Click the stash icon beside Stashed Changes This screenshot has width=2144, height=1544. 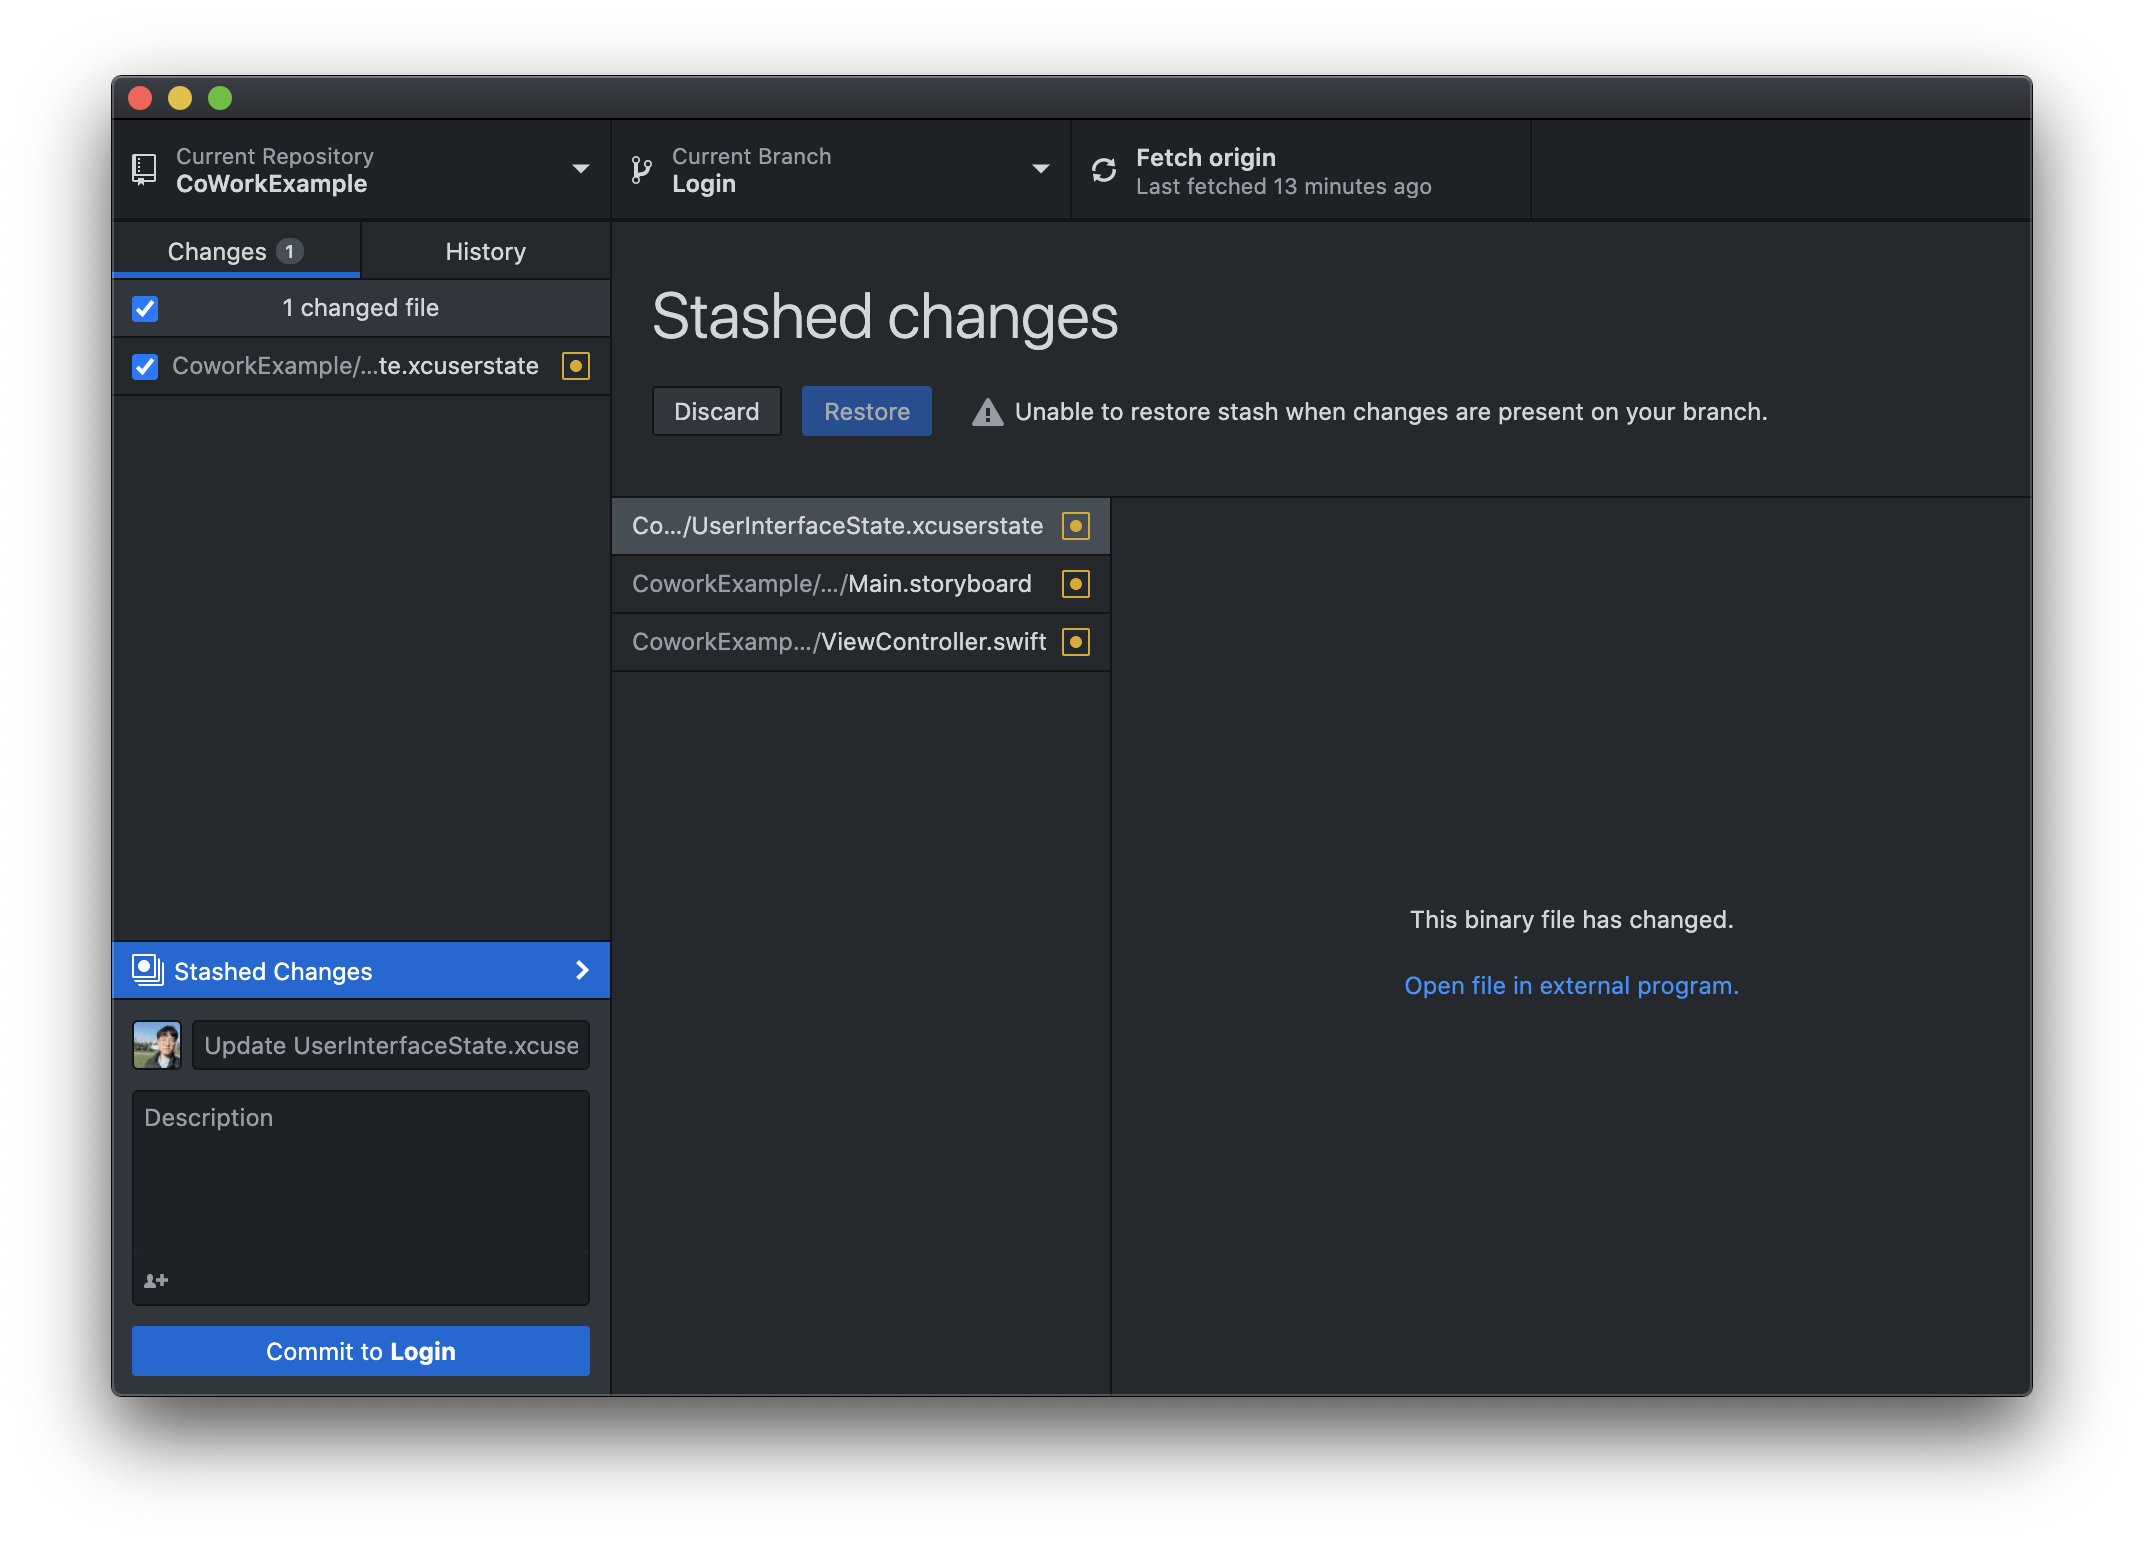(148, 970)
